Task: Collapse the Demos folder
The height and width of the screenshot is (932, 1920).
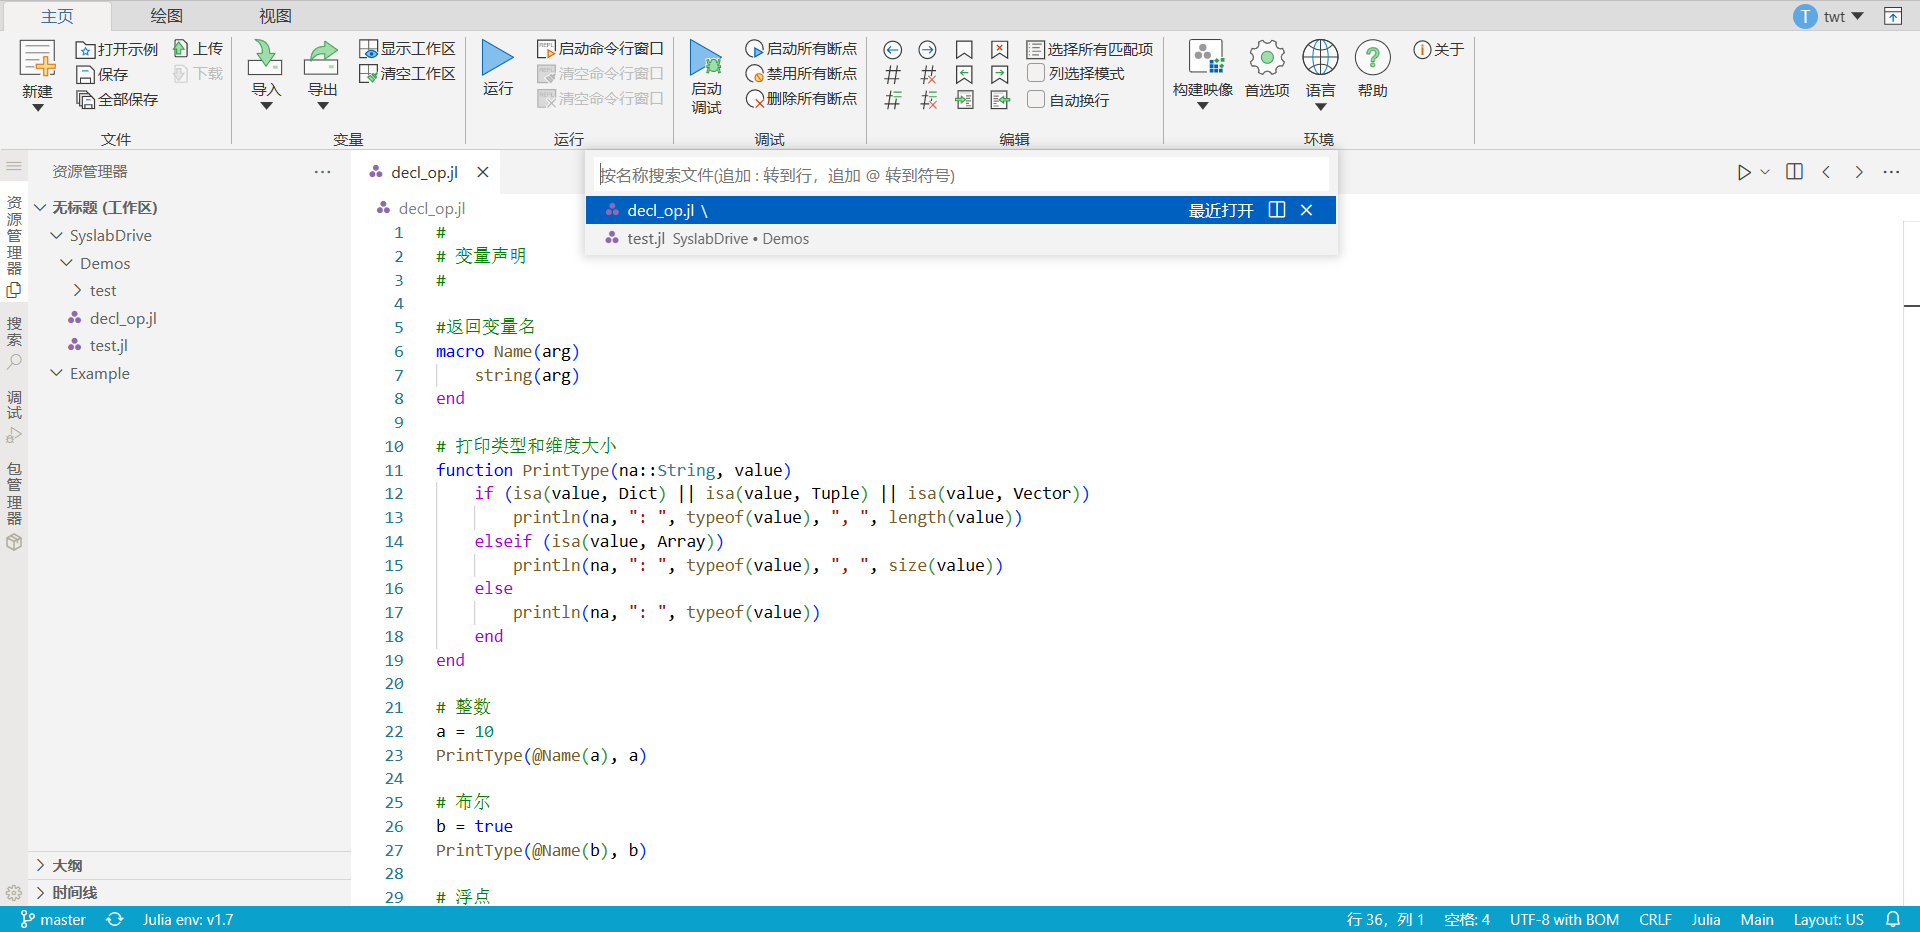Action: [x=67, y=263]
